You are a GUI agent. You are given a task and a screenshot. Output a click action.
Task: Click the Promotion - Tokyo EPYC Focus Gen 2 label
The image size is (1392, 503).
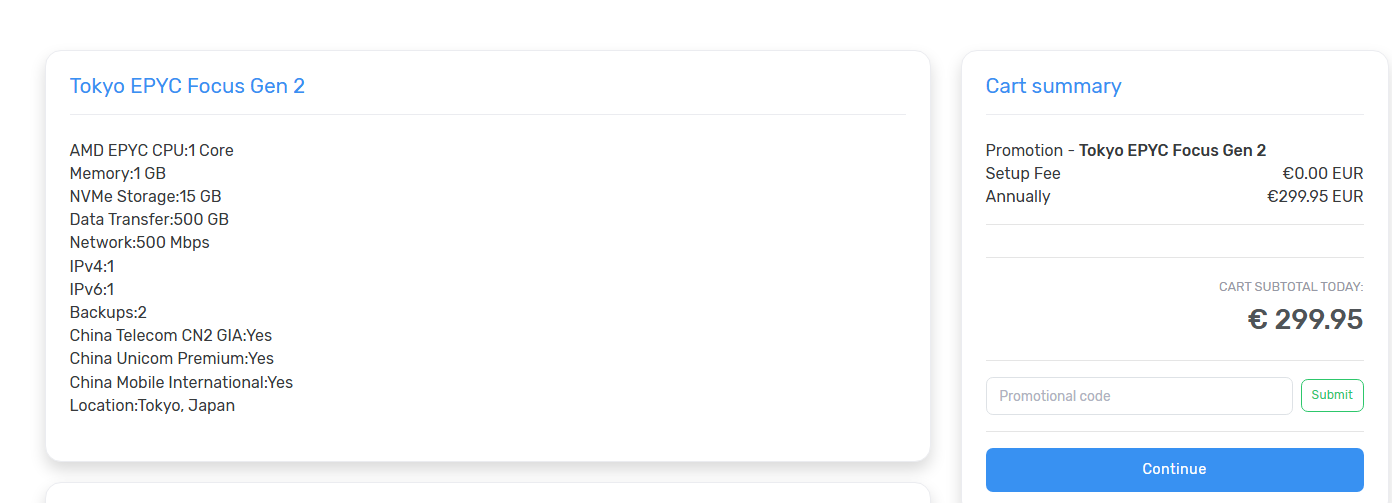(1126, 150)
